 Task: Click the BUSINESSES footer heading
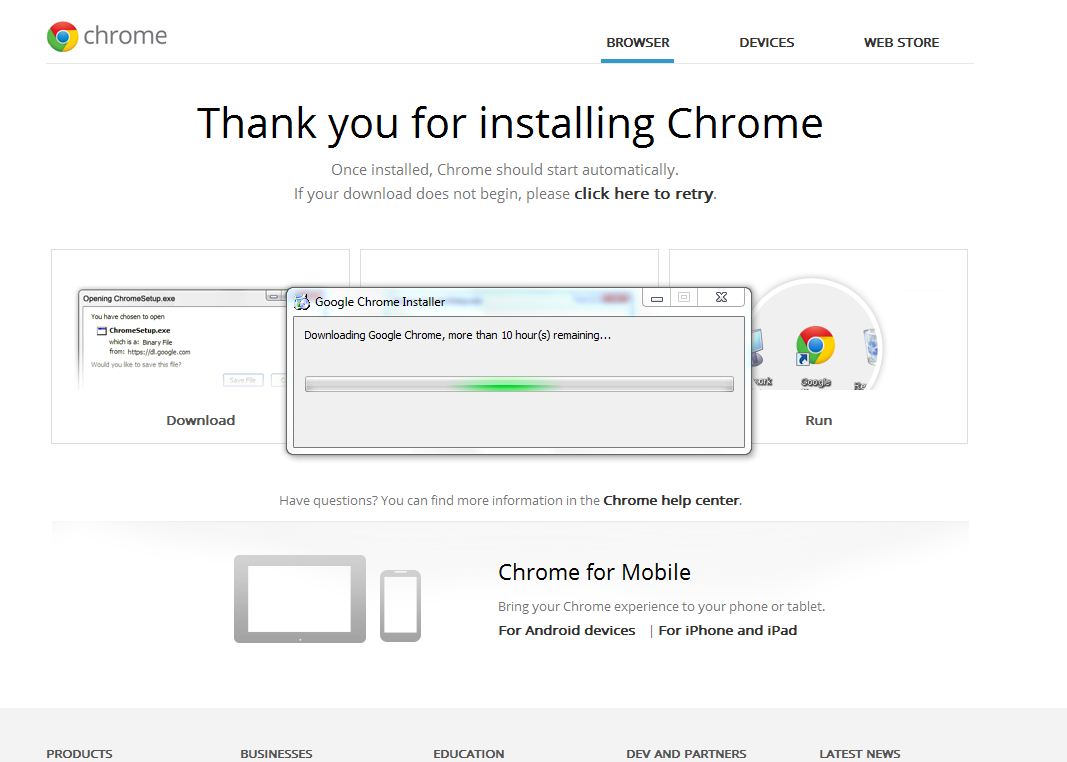pos(276,754)
